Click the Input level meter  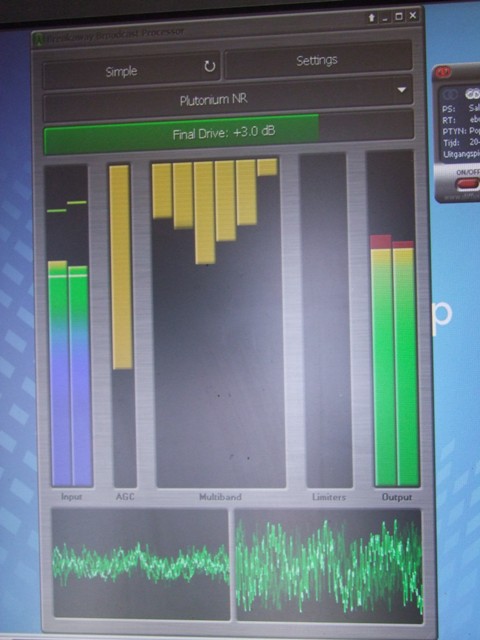tap(69, 326)
